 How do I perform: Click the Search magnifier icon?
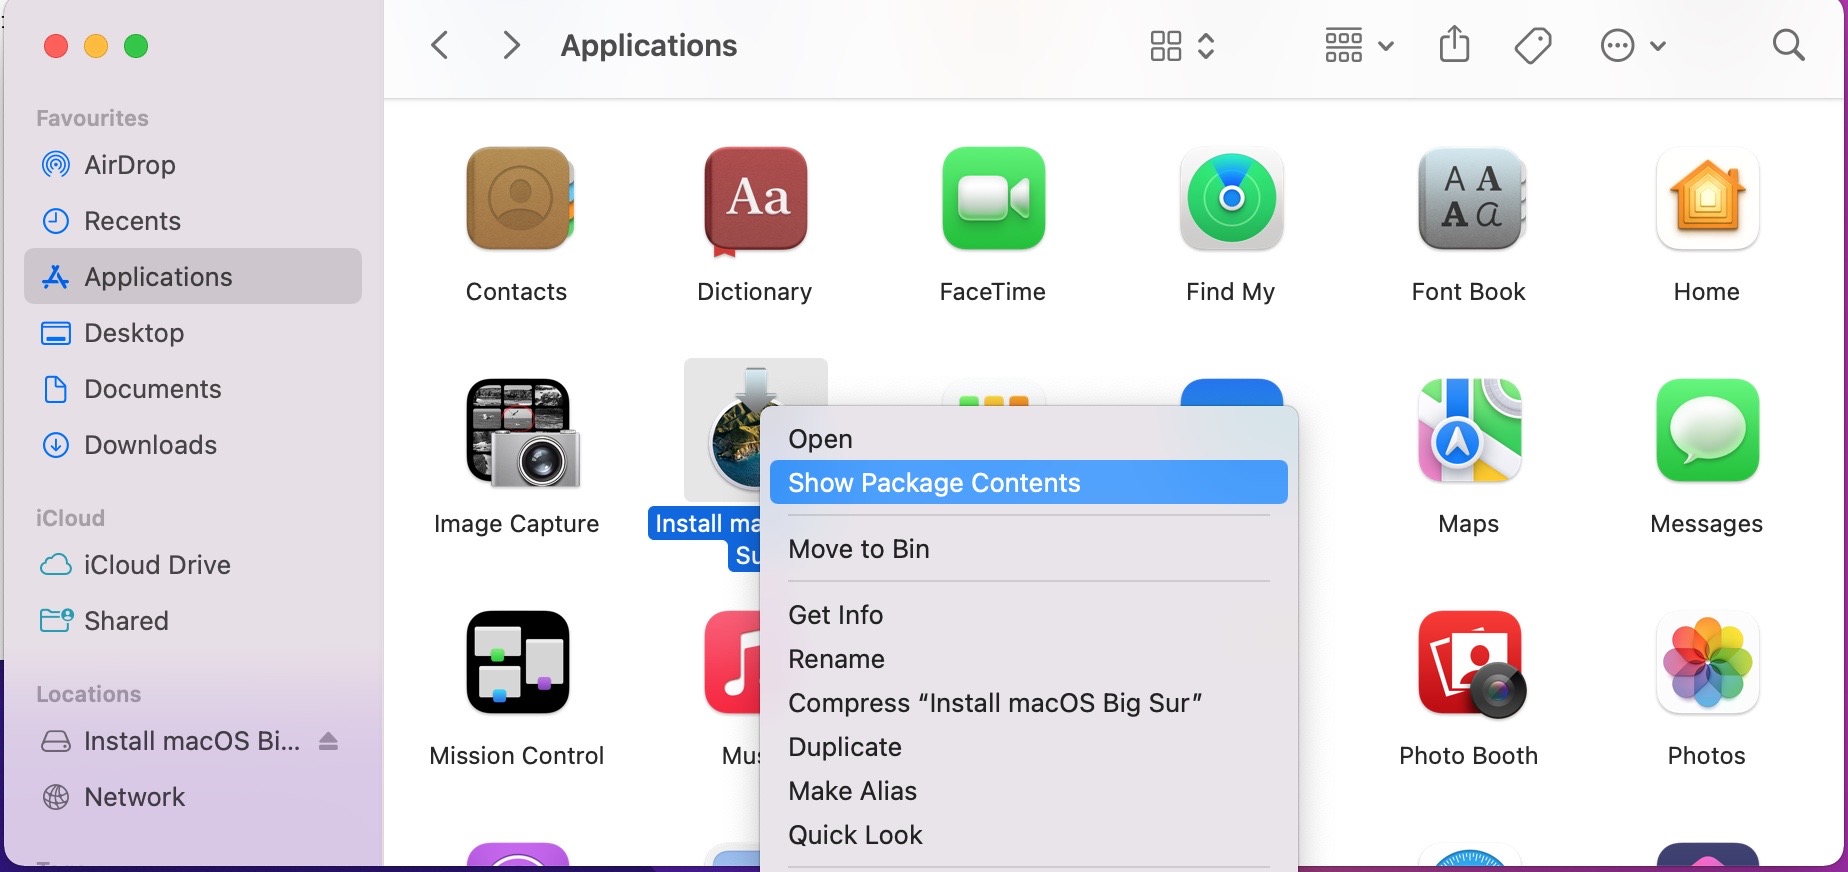tap(1788, 45)
